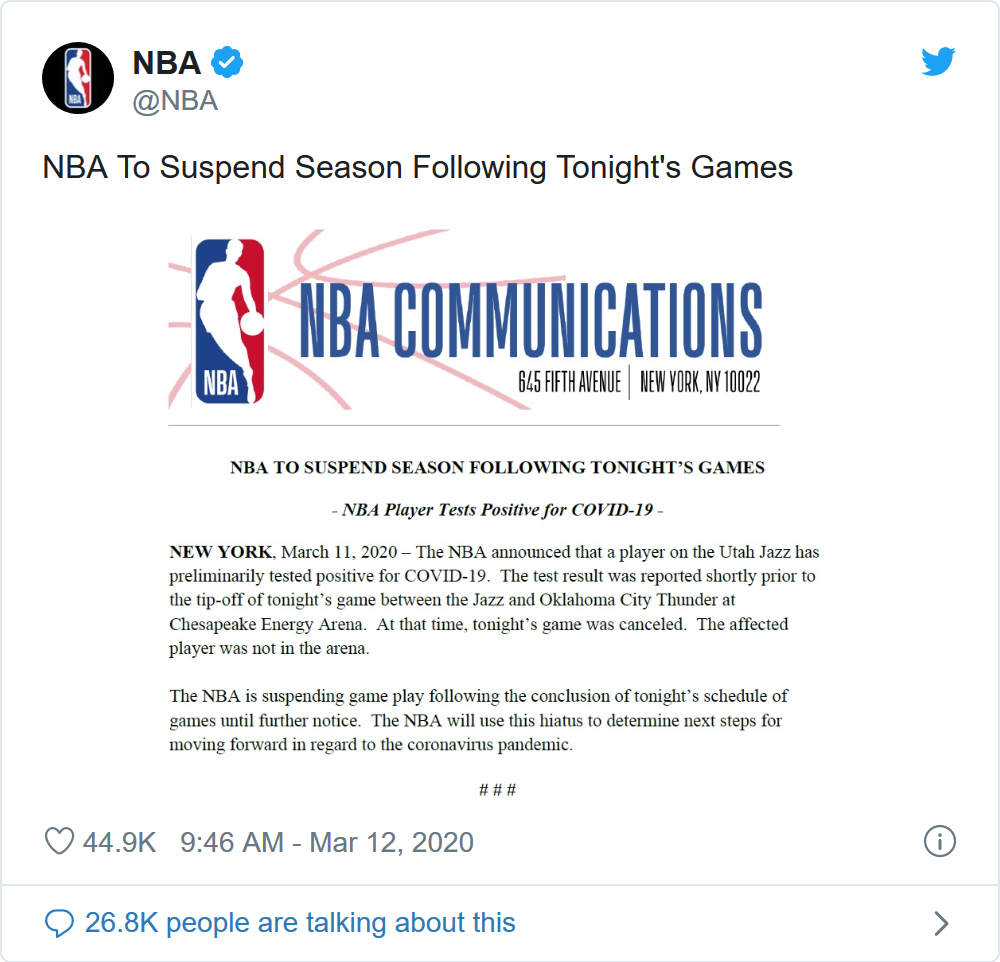
Task: Open the NBA display name link
Action: point(167,63)
